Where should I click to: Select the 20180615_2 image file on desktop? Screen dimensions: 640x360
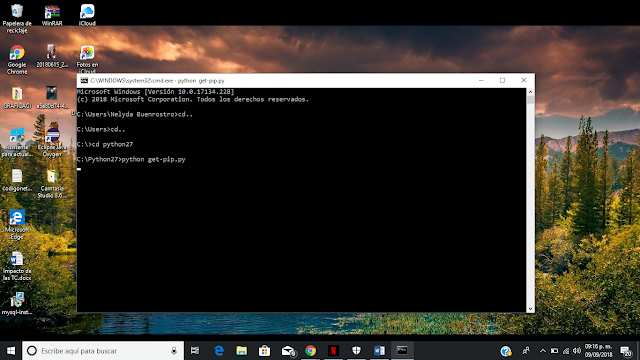pos(52,56)
